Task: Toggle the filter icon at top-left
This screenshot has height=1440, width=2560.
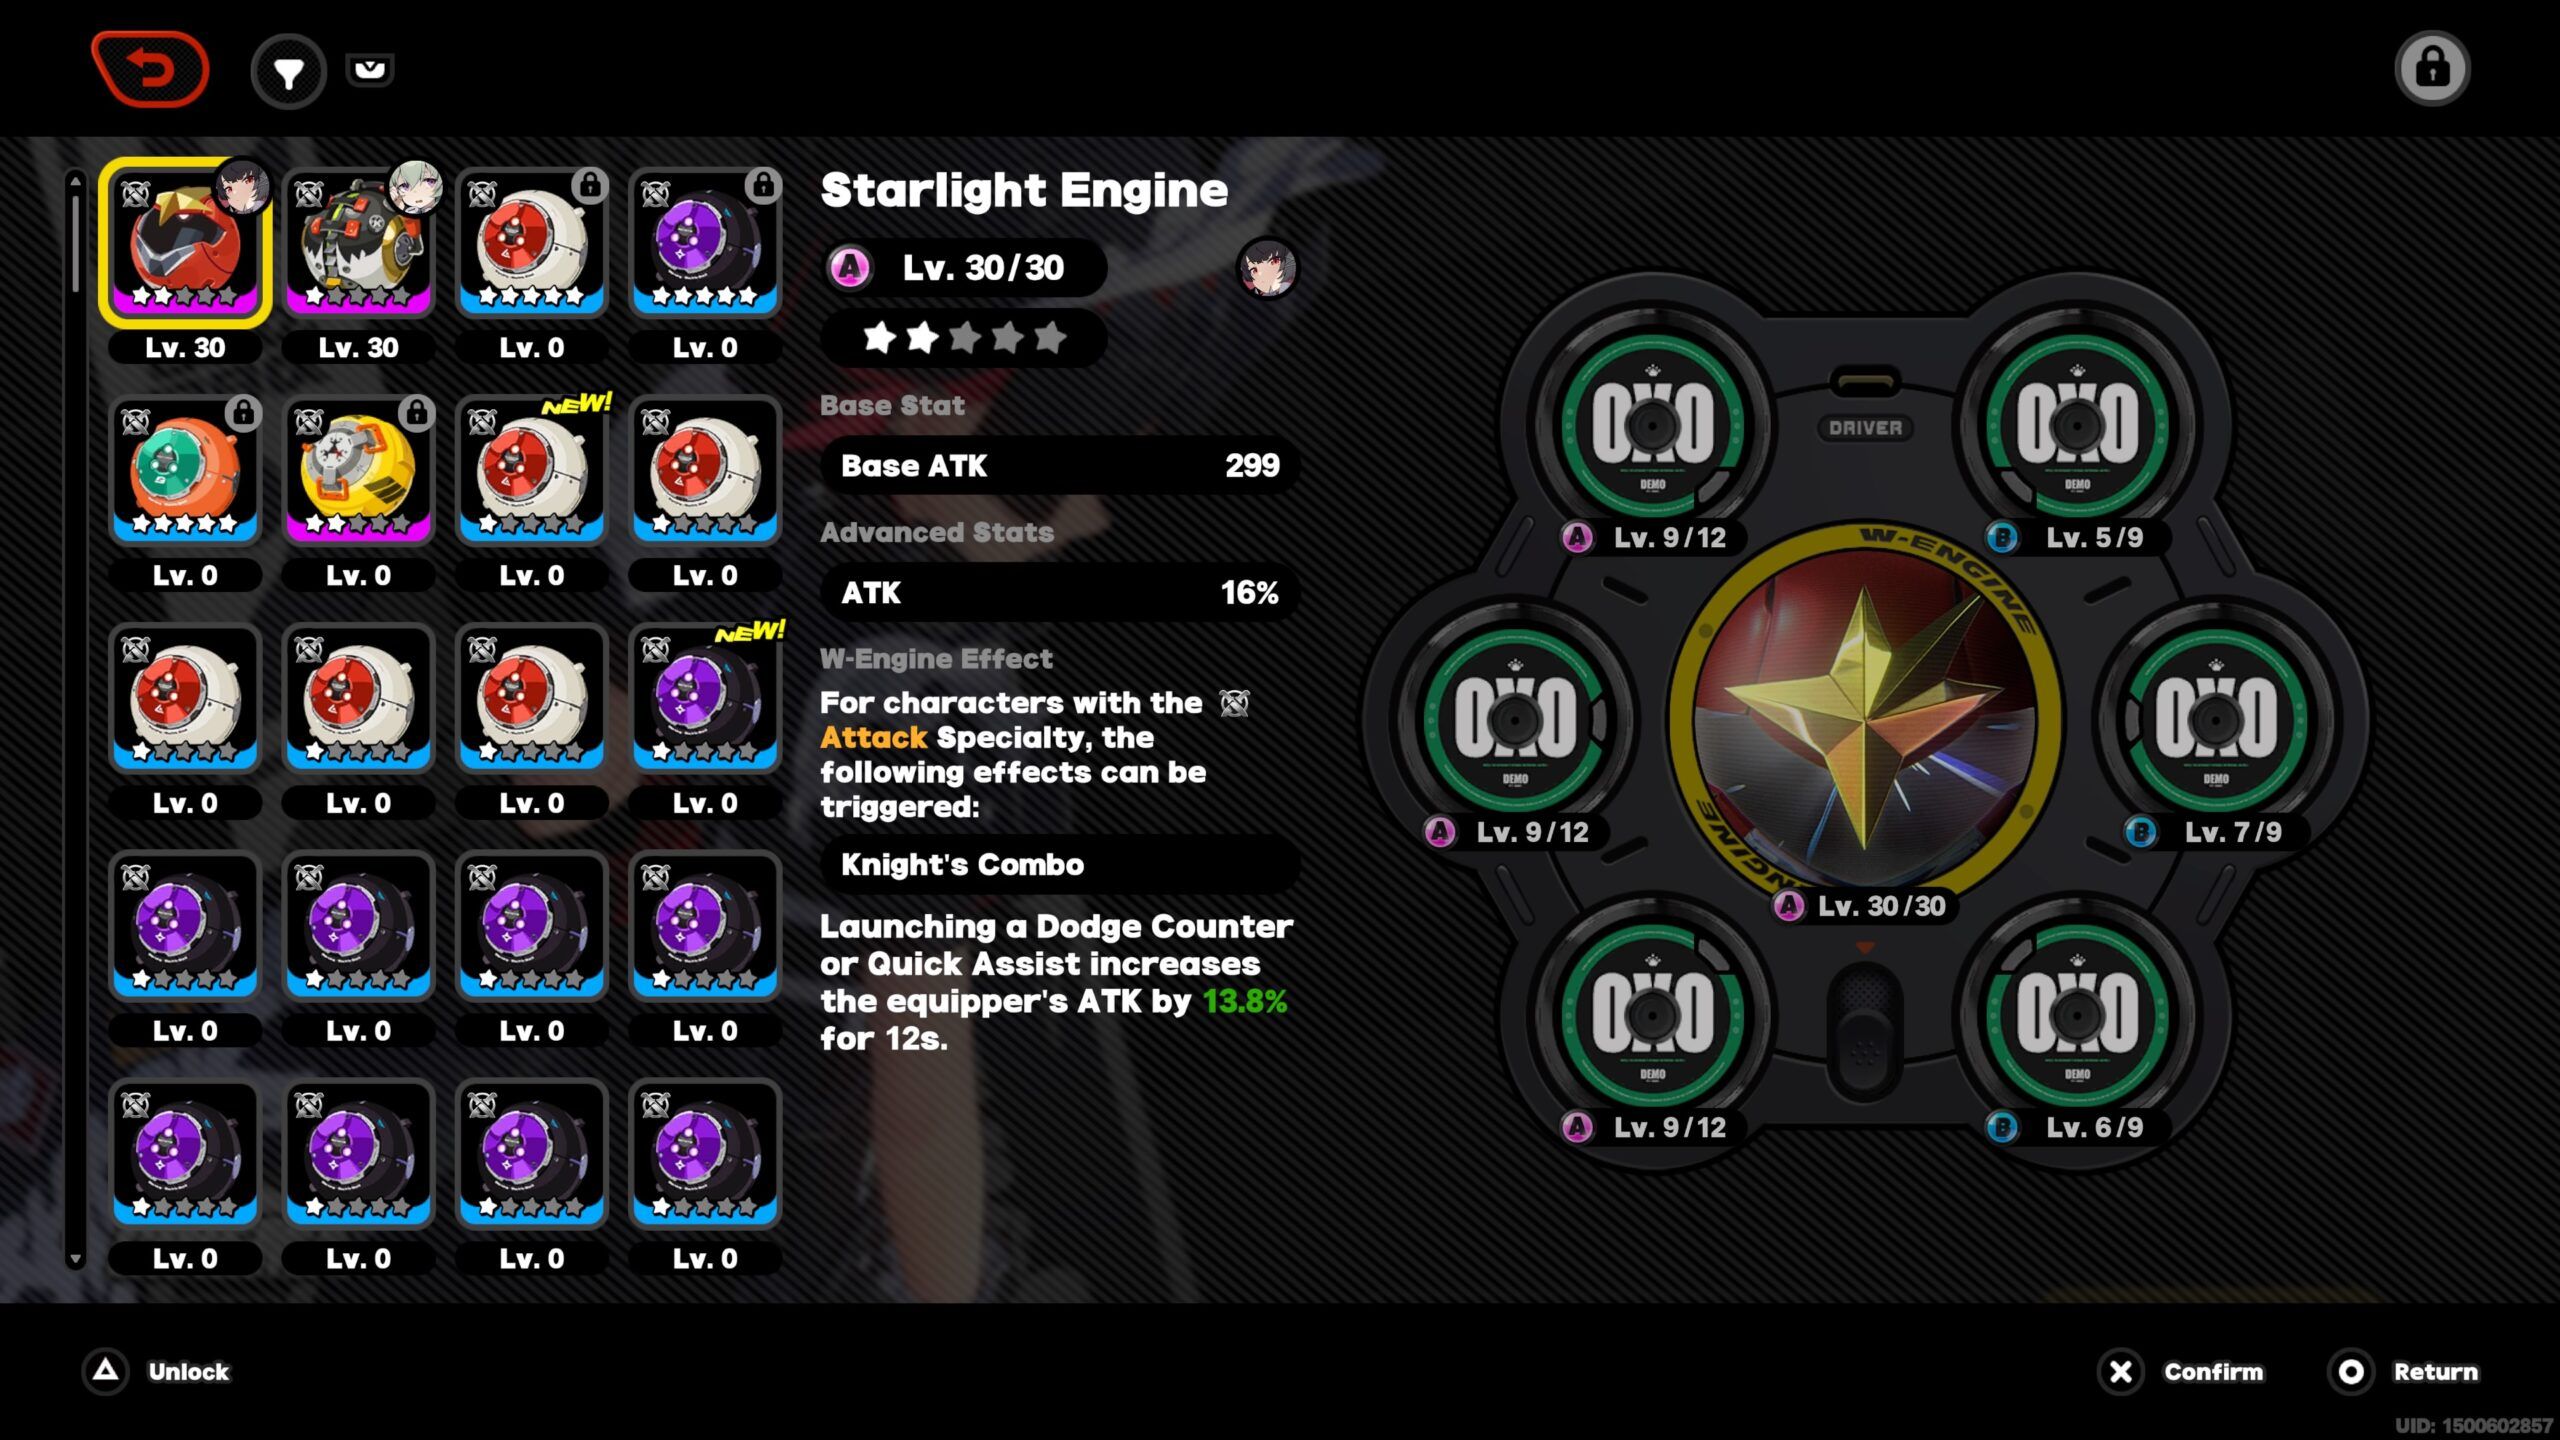Action: pyautogui.click(x=288, y=70)
